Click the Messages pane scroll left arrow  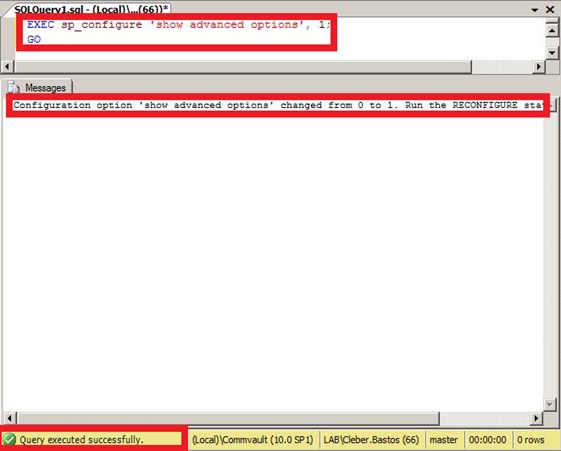9,418
